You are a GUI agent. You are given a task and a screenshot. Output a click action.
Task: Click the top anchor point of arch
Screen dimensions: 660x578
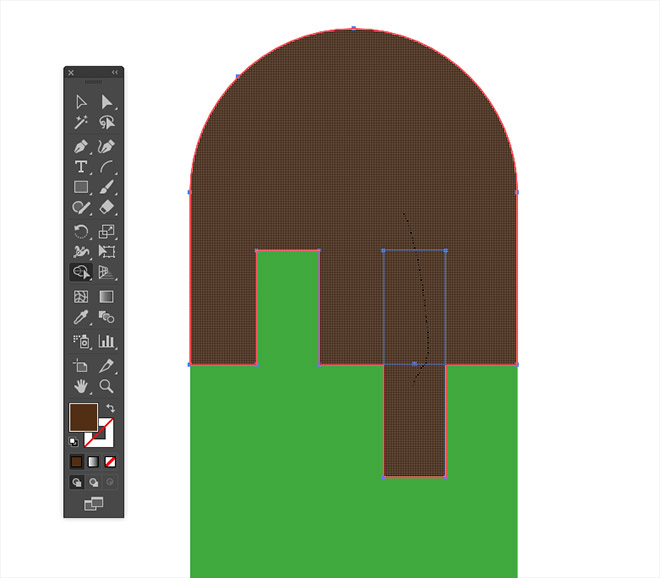point(354,28)
